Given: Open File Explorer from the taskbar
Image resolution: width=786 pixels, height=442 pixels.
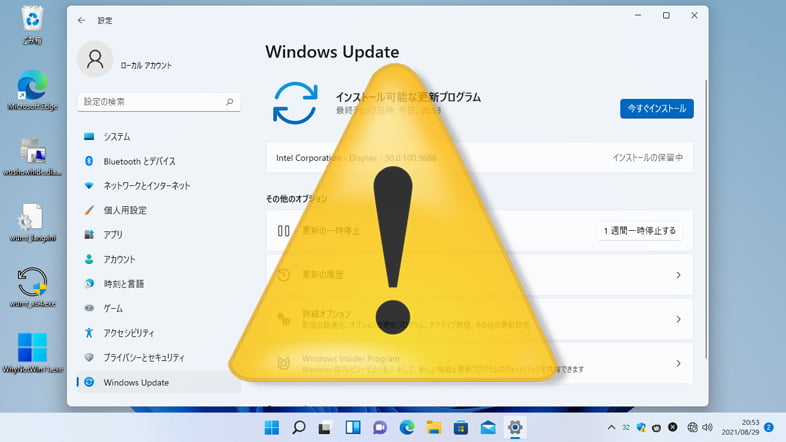Looking at the screenshot, I should point(434,427).
